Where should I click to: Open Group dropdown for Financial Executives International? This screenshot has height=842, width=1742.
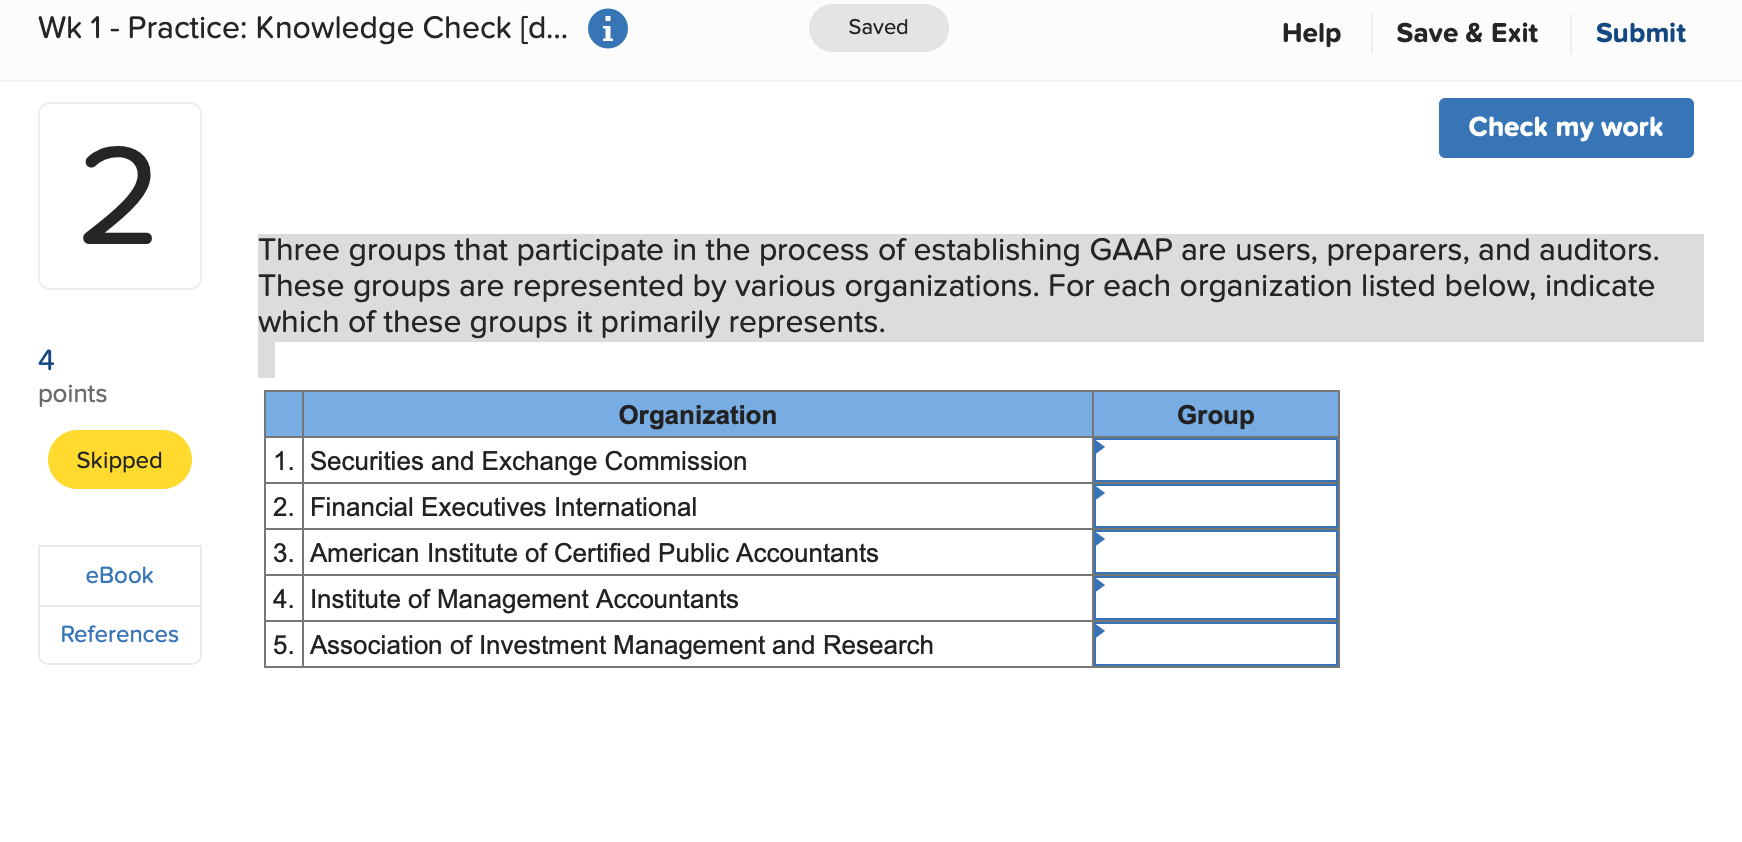click(1216, 506)
